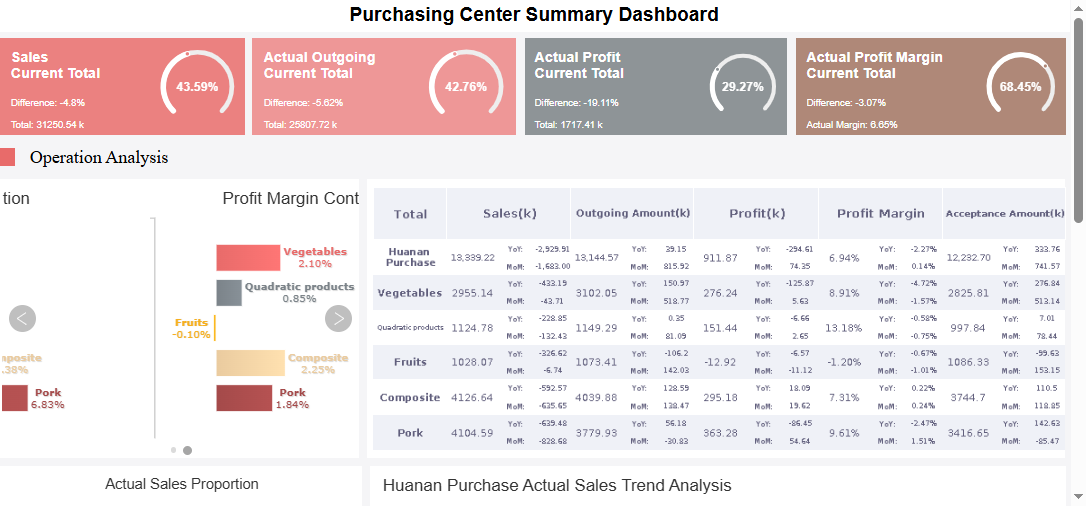Viewport: 1087px width, 506px height.
Task: Select the gray Quadratic products 0.85% bar
Action: pyautogui.click(x=229, y=293)
